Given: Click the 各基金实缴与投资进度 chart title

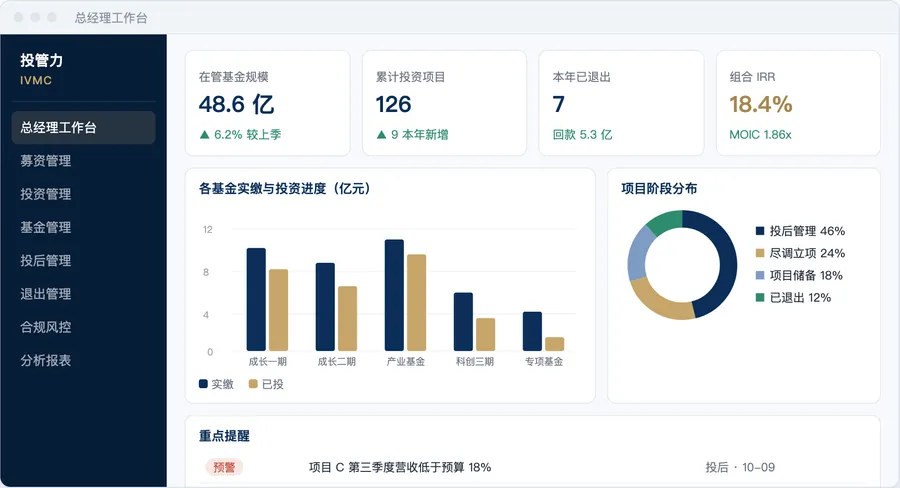Looking at the screenshot, I should (x=285, y=188).
